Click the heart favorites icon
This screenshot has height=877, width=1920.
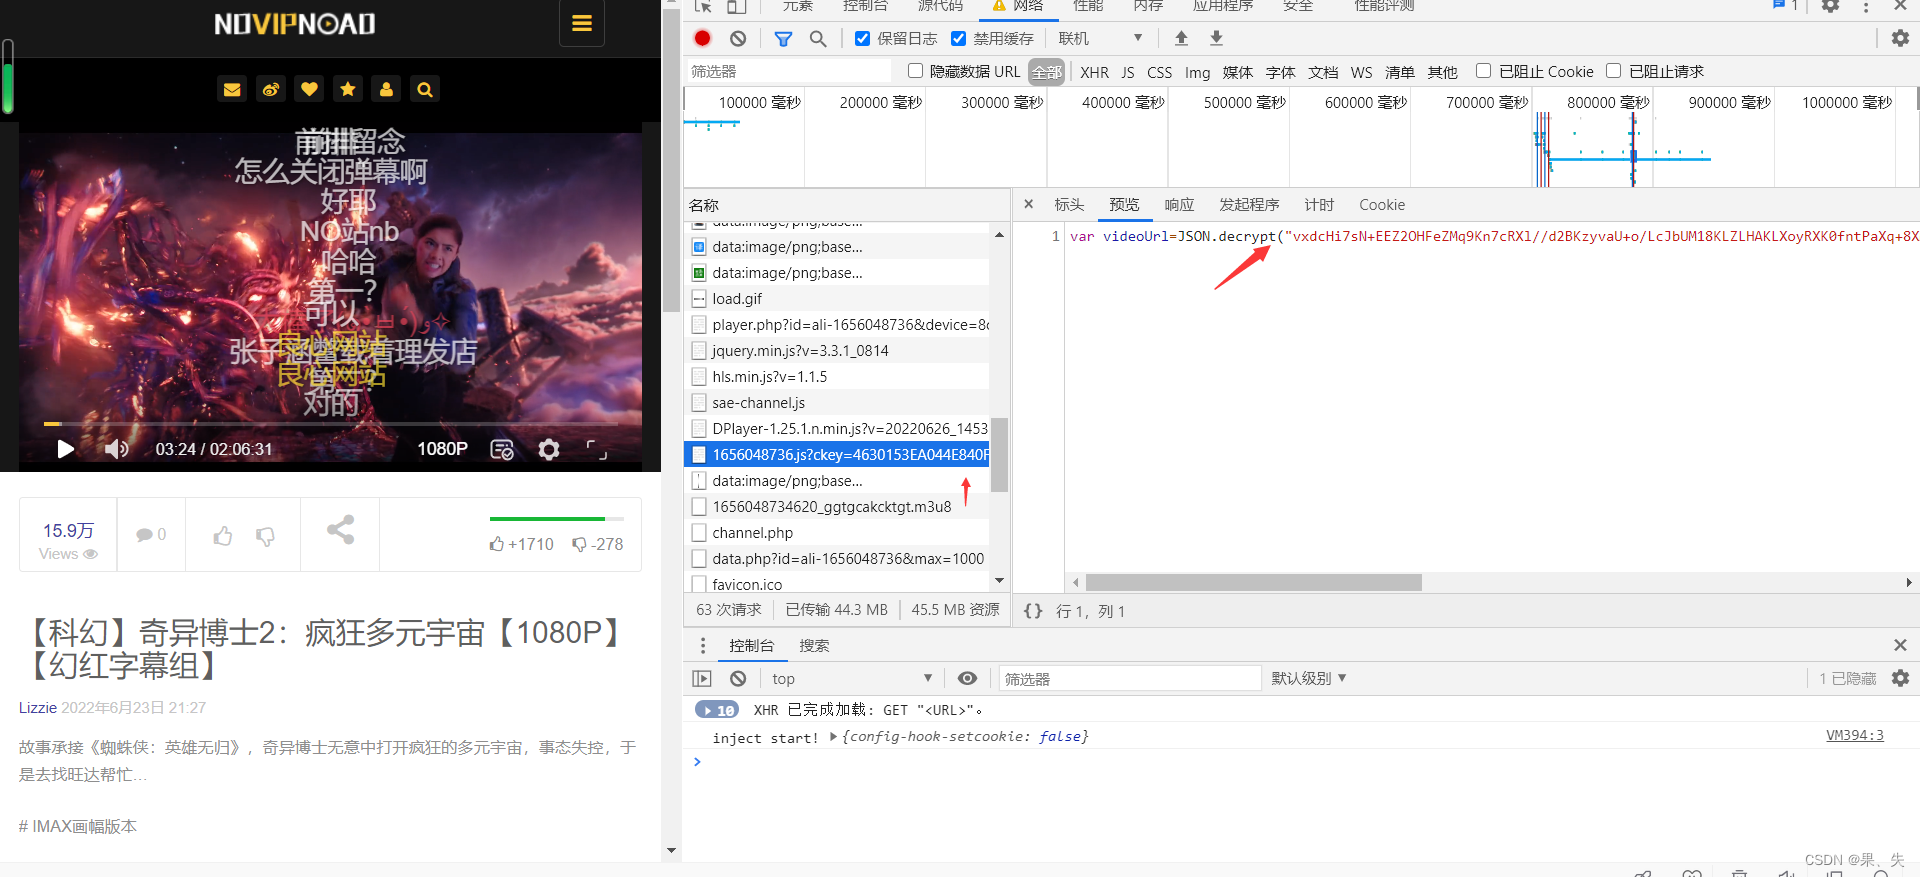click(x=309, y=89)
